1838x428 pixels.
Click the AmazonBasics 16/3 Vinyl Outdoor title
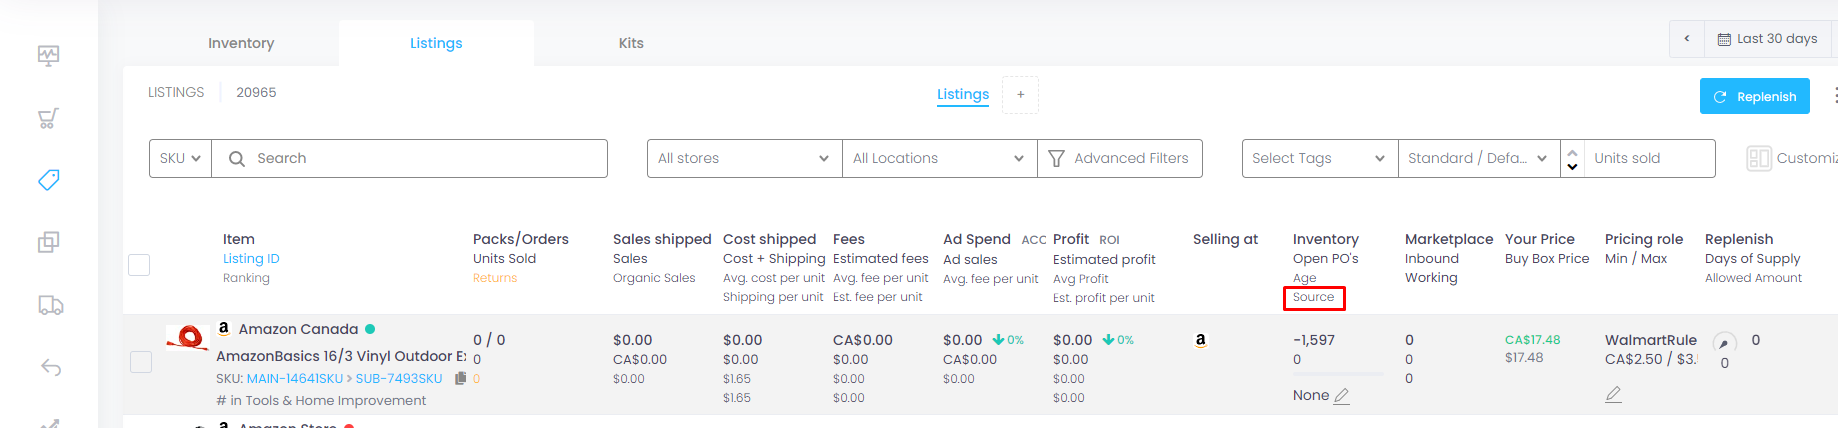(341, 356)
